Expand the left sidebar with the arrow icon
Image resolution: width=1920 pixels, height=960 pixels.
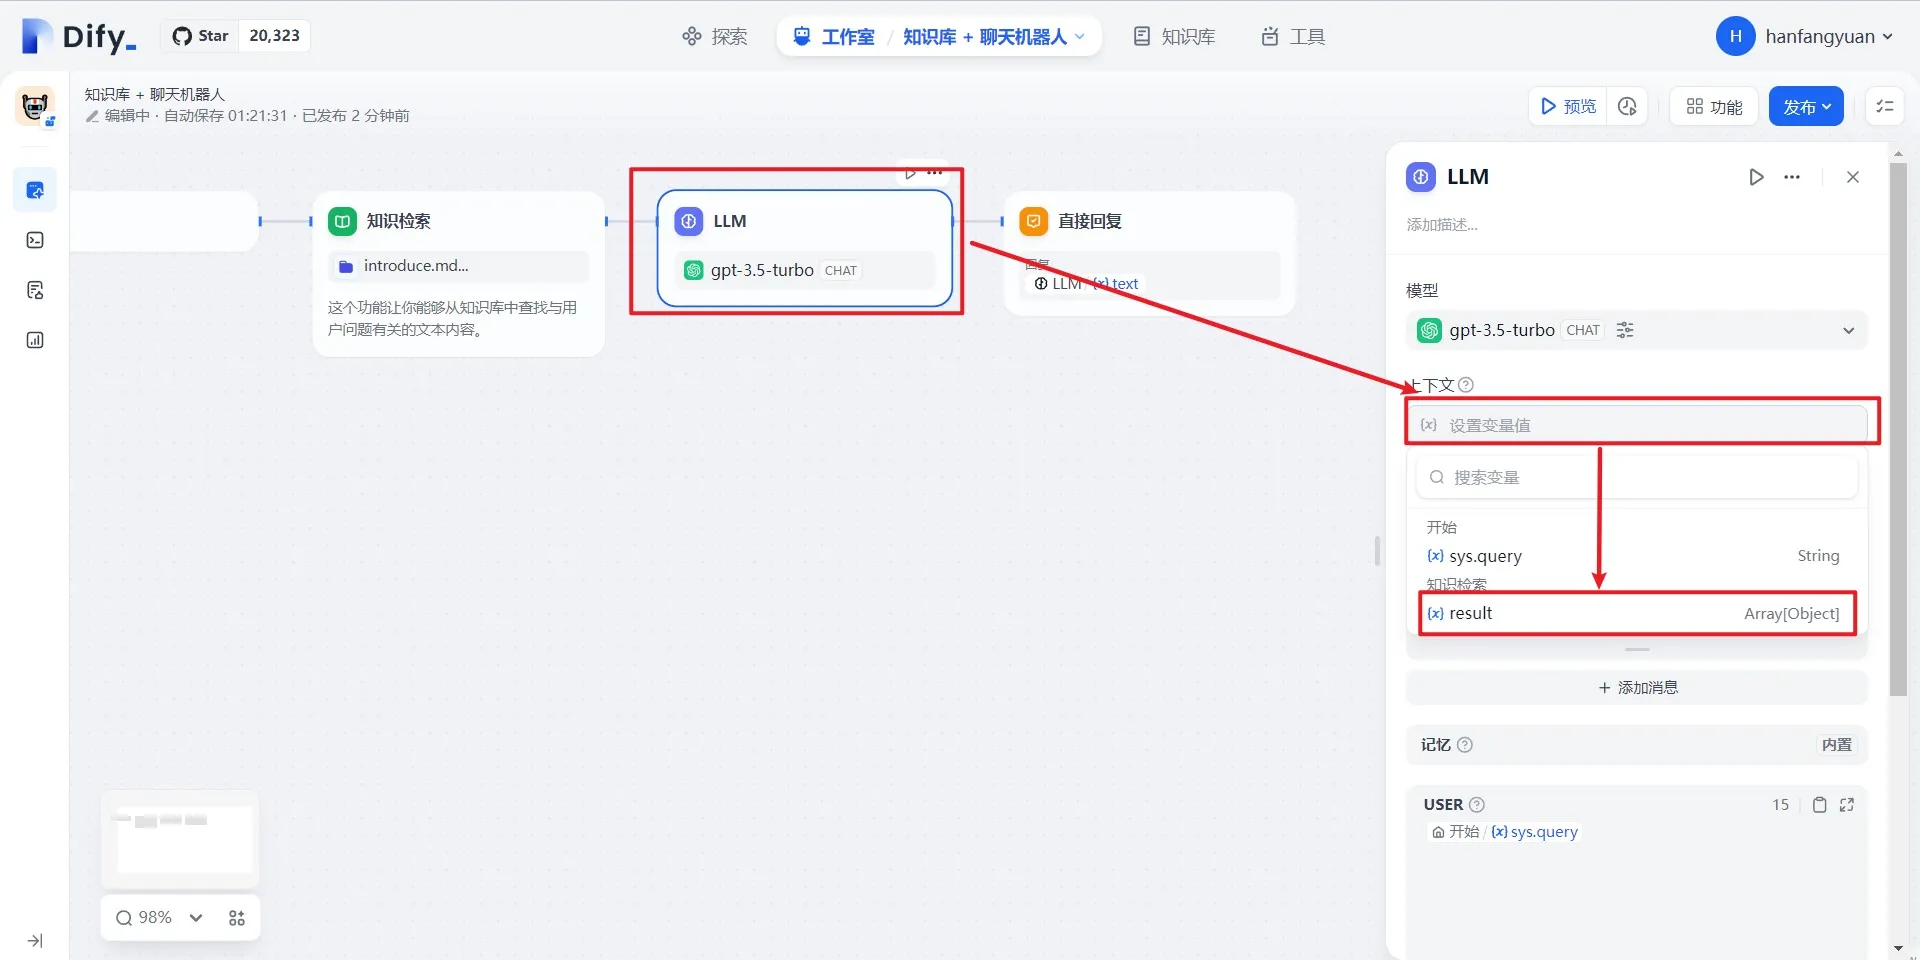tap(35, 941)
